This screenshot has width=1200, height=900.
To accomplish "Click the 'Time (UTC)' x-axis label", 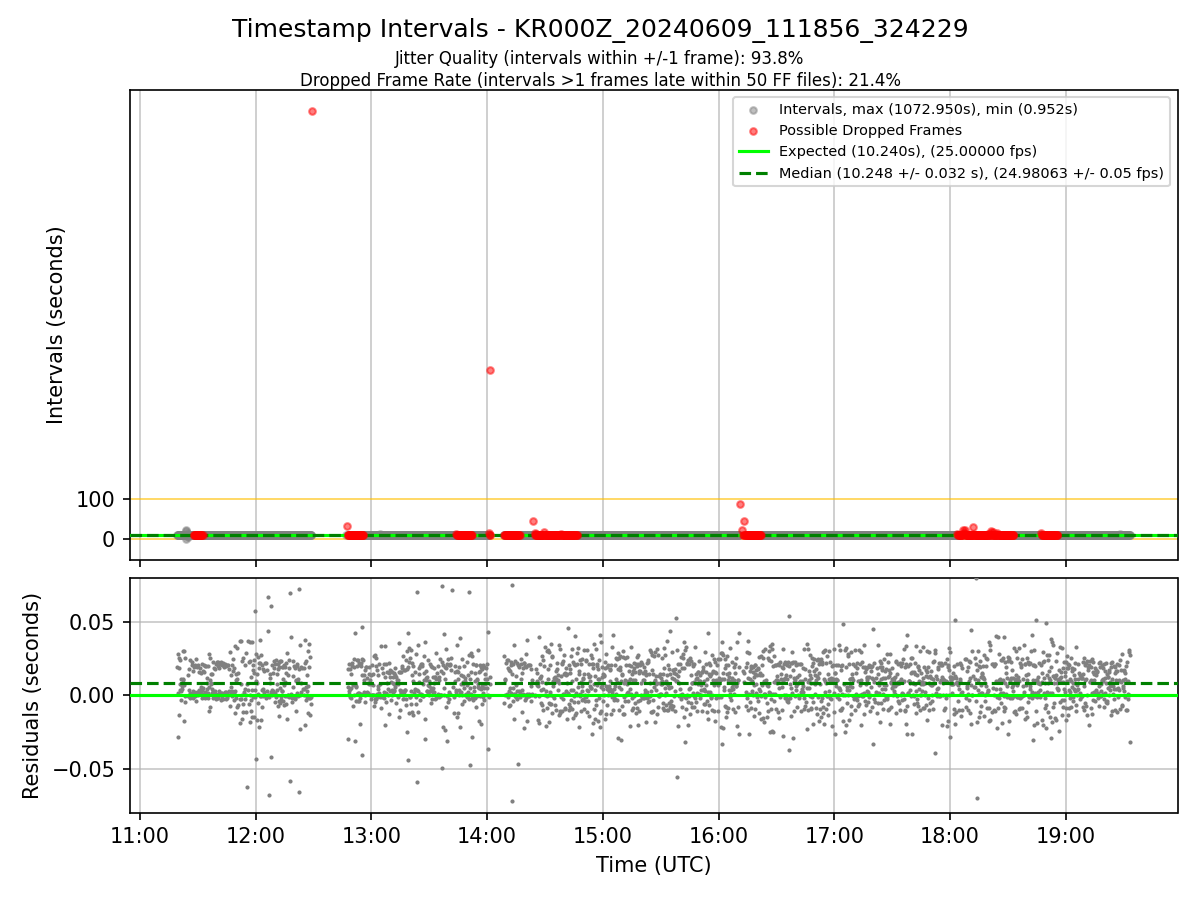I will 654,865.
